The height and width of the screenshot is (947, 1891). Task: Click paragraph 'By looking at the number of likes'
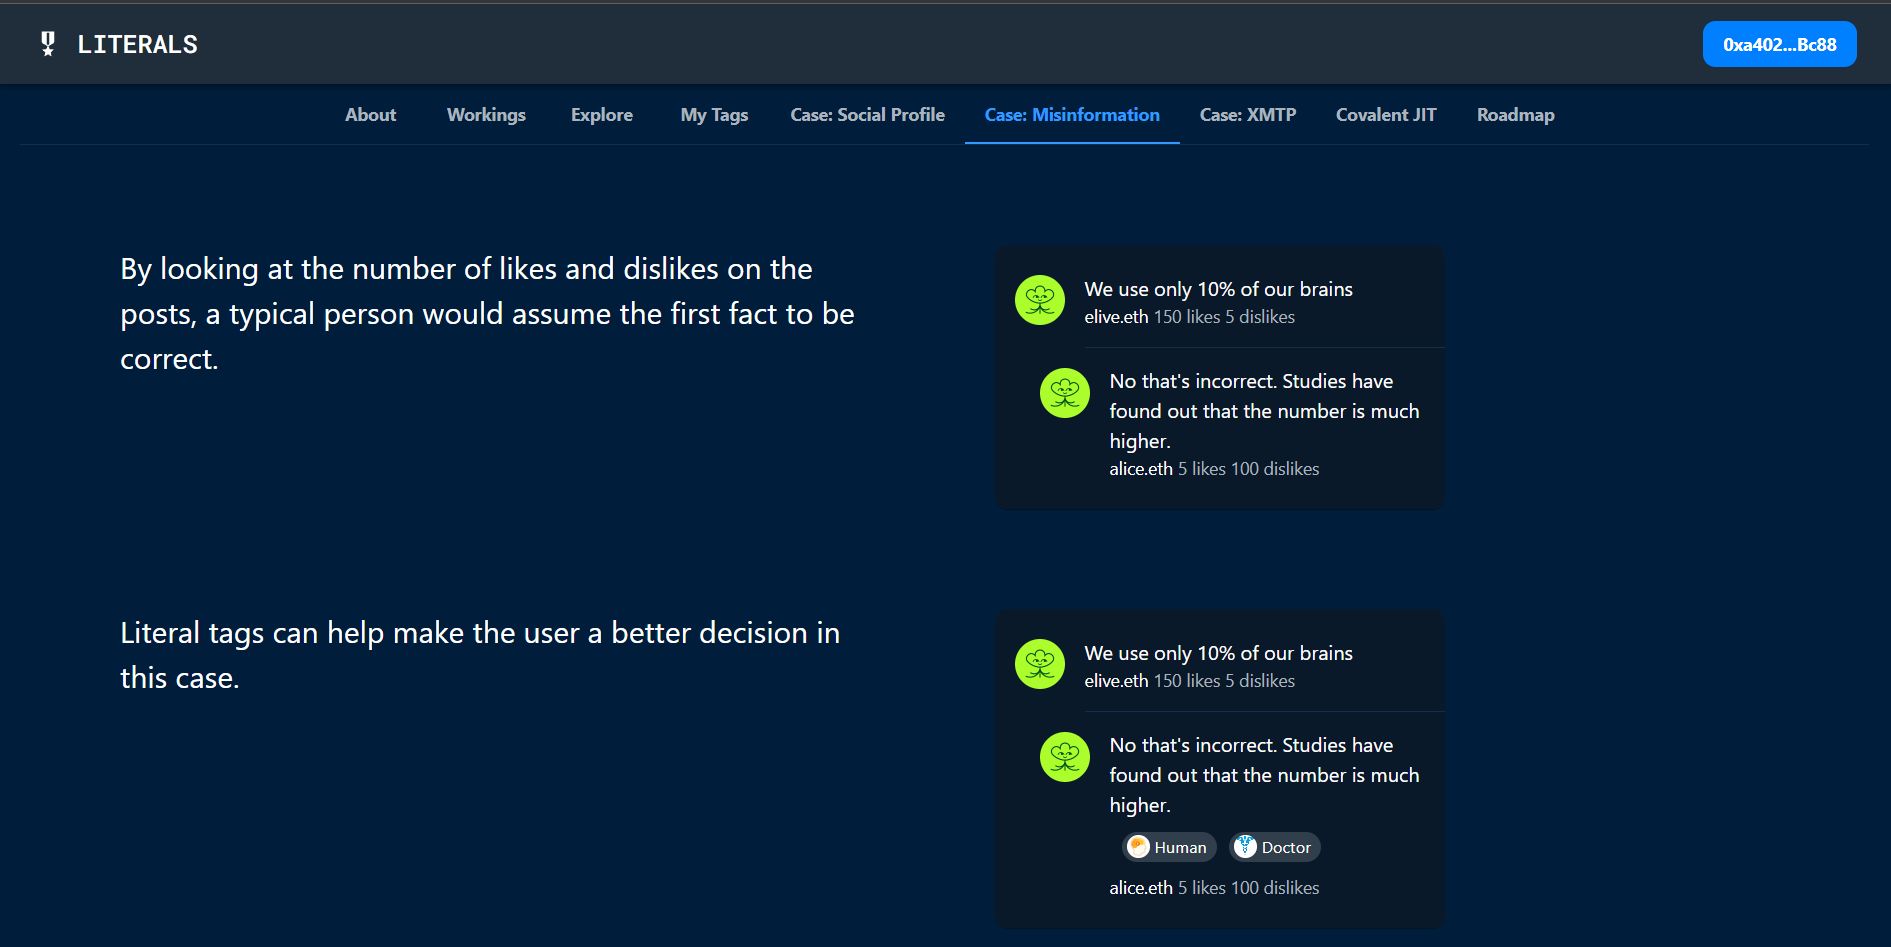487,314
